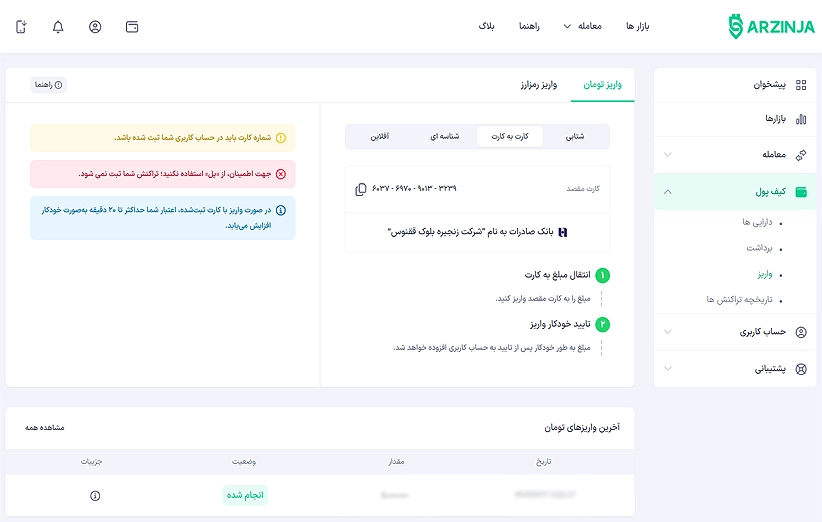Open notifications bell icon
The height and width of the screenshot is (522, 822).
tap(58, 27)
